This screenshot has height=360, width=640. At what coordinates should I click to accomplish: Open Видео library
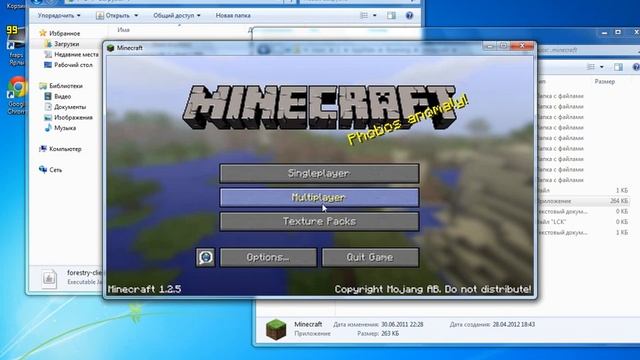point(58,96)
